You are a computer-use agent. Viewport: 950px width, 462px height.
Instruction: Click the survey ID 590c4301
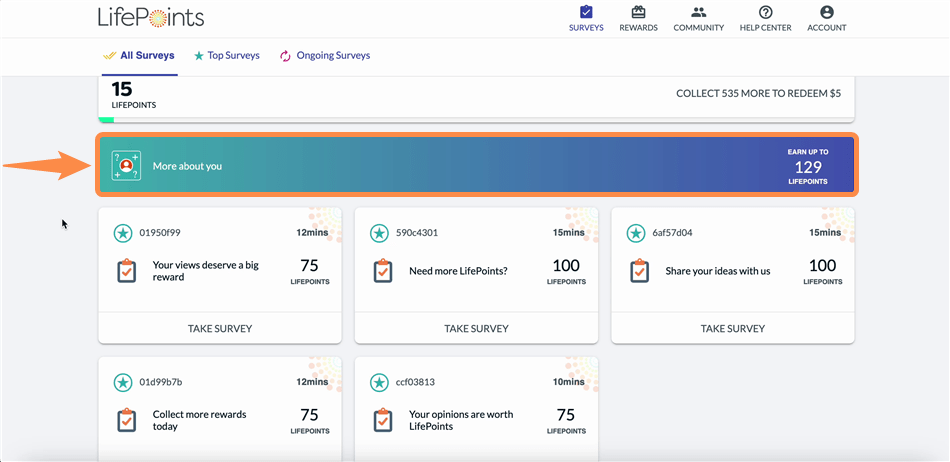[x=417, y=233]
